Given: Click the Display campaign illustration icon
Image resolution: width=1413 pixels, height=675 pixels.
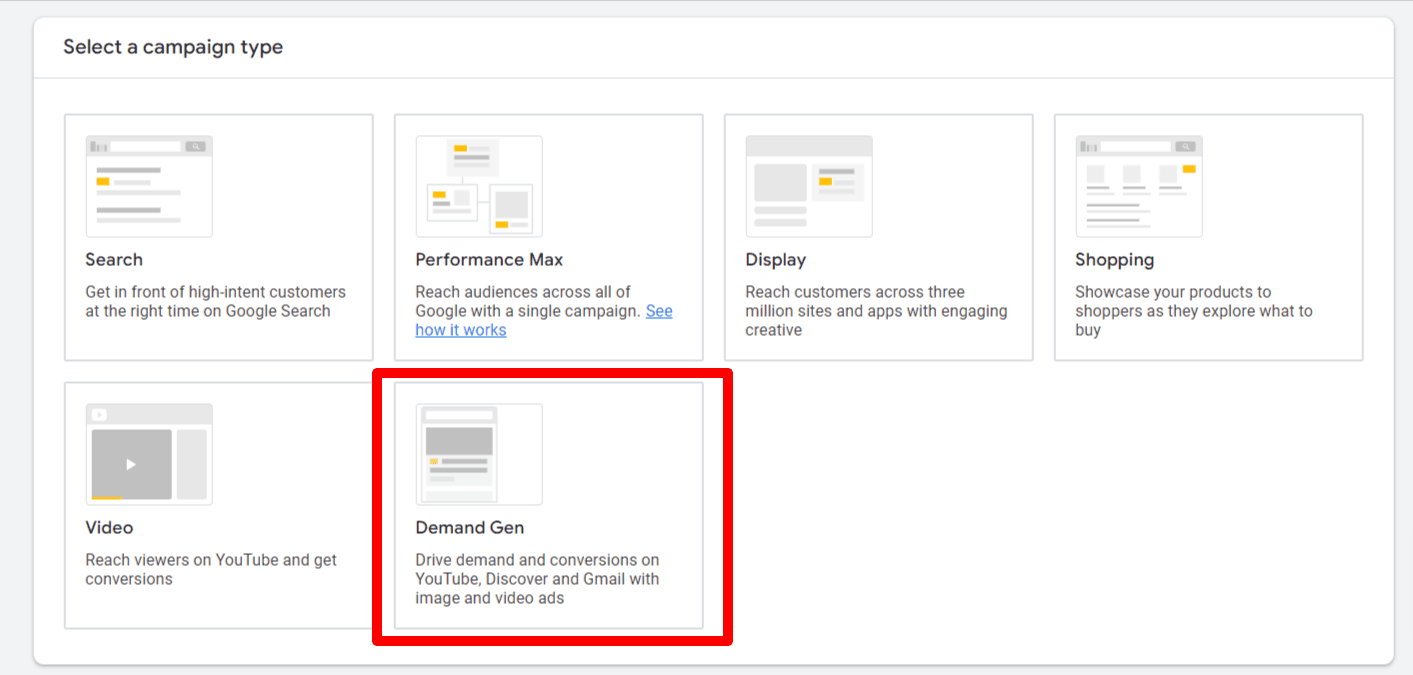Looking at the screenshot, I should [809, 186].
